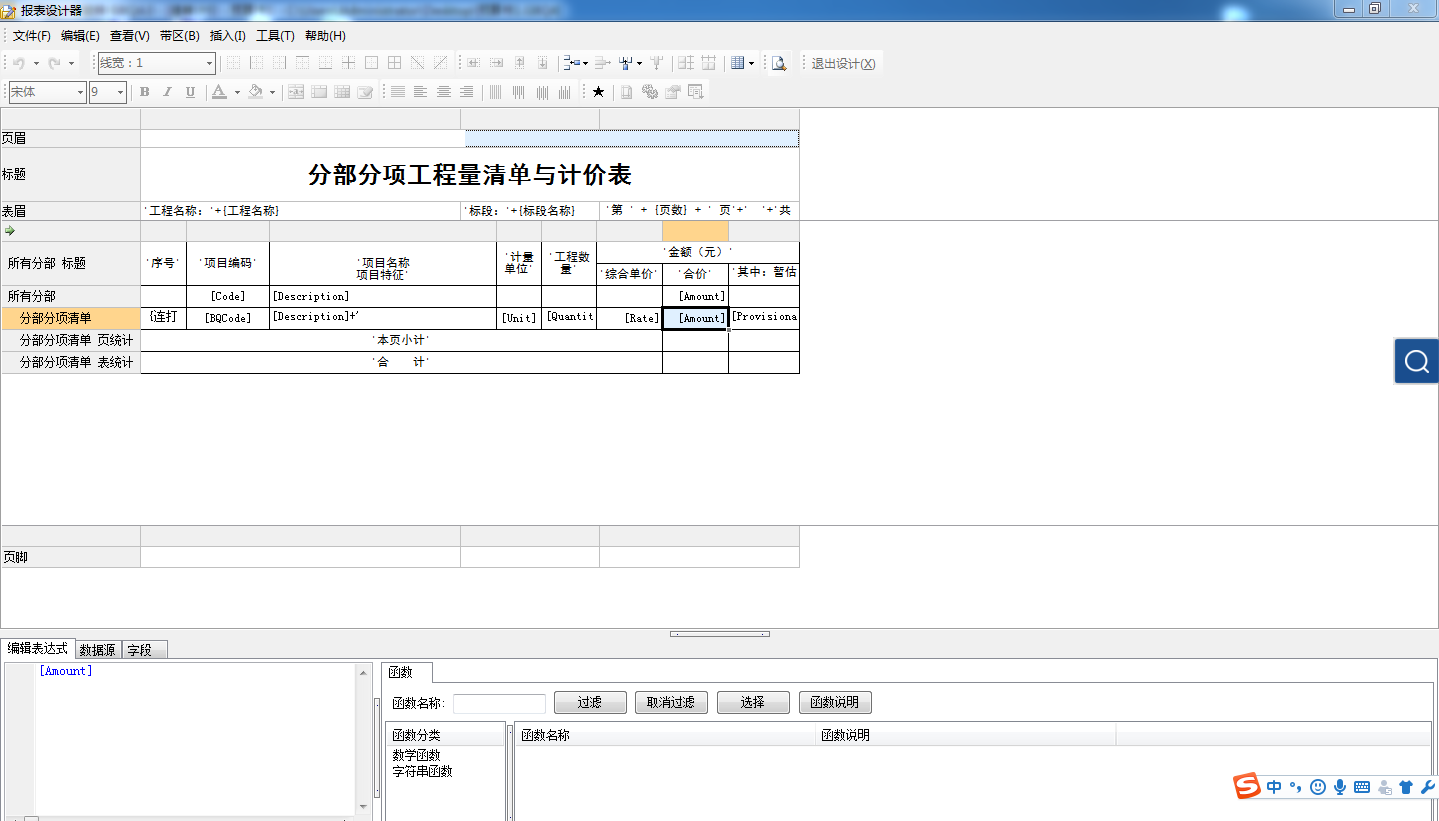Apply bottom border to the cell
Image resolution: width=1439 pixels, height=821 pixels.
324,63
